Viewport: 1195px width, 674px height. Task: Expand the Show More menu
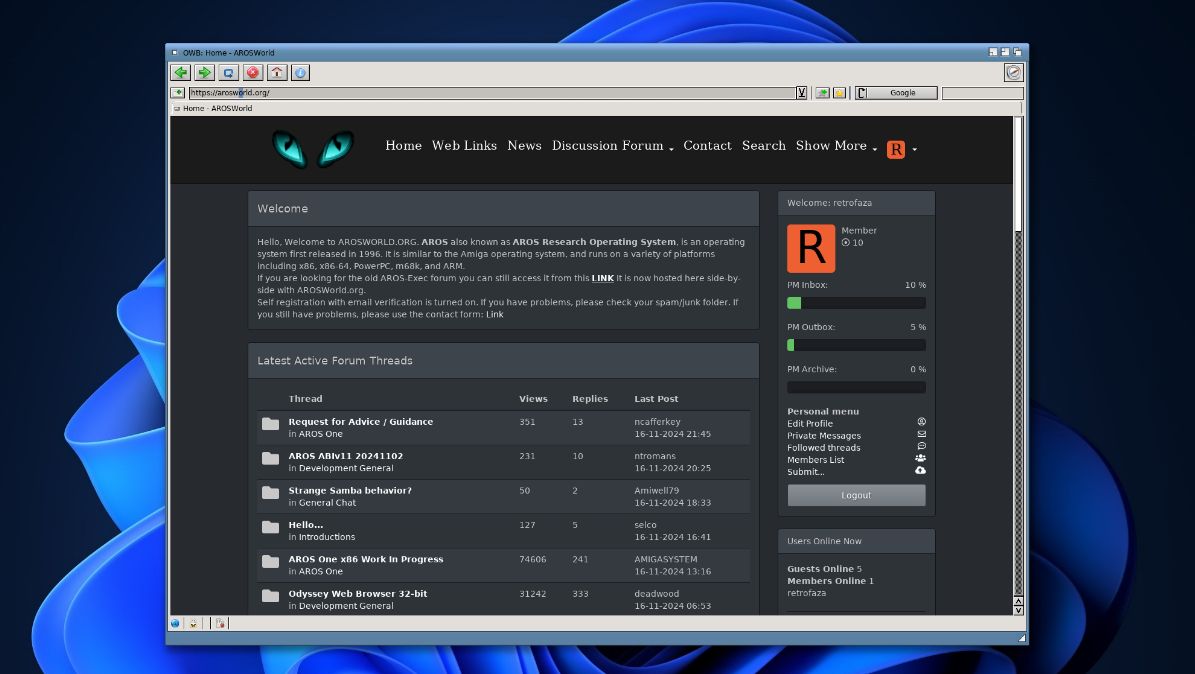pos(836,146)
